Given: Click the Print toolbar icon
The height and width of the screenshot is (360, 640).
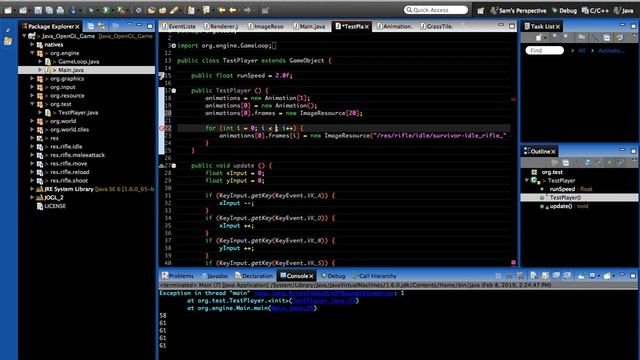Looking at the screenshot, I should point(60,10).
